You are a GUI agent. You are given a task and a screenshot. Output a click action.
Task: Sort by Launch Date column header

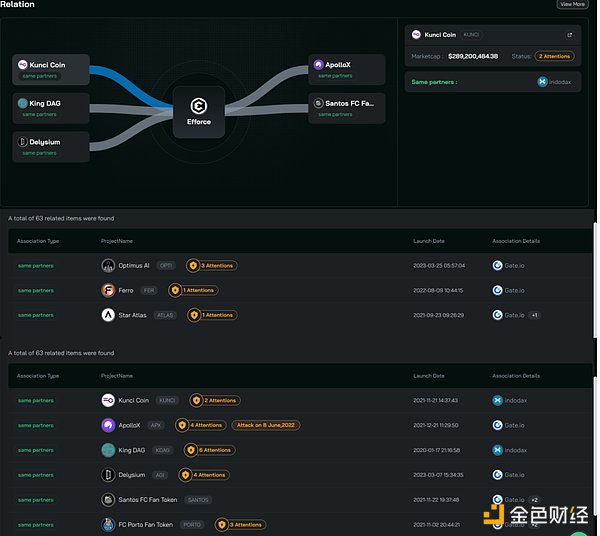pos(429,241)
